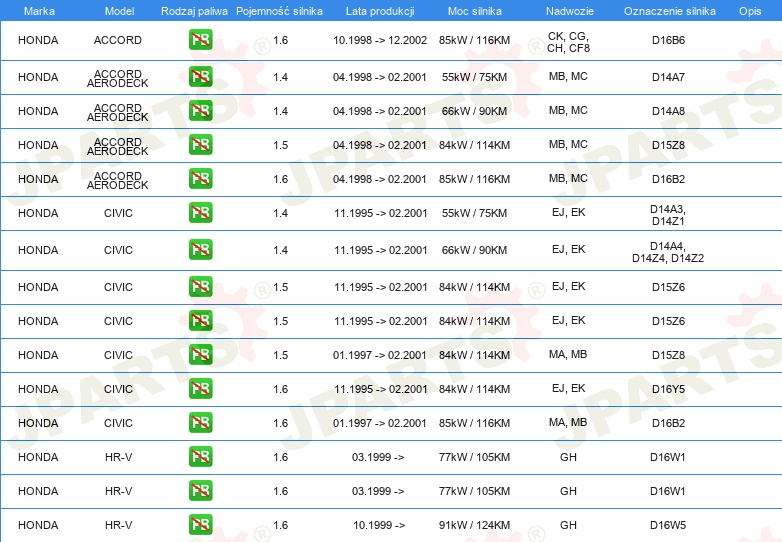This screenshot has width=782, height=542.
Task: Select the engine codes D14A3, D14Z1
Action: pos(668,215)
